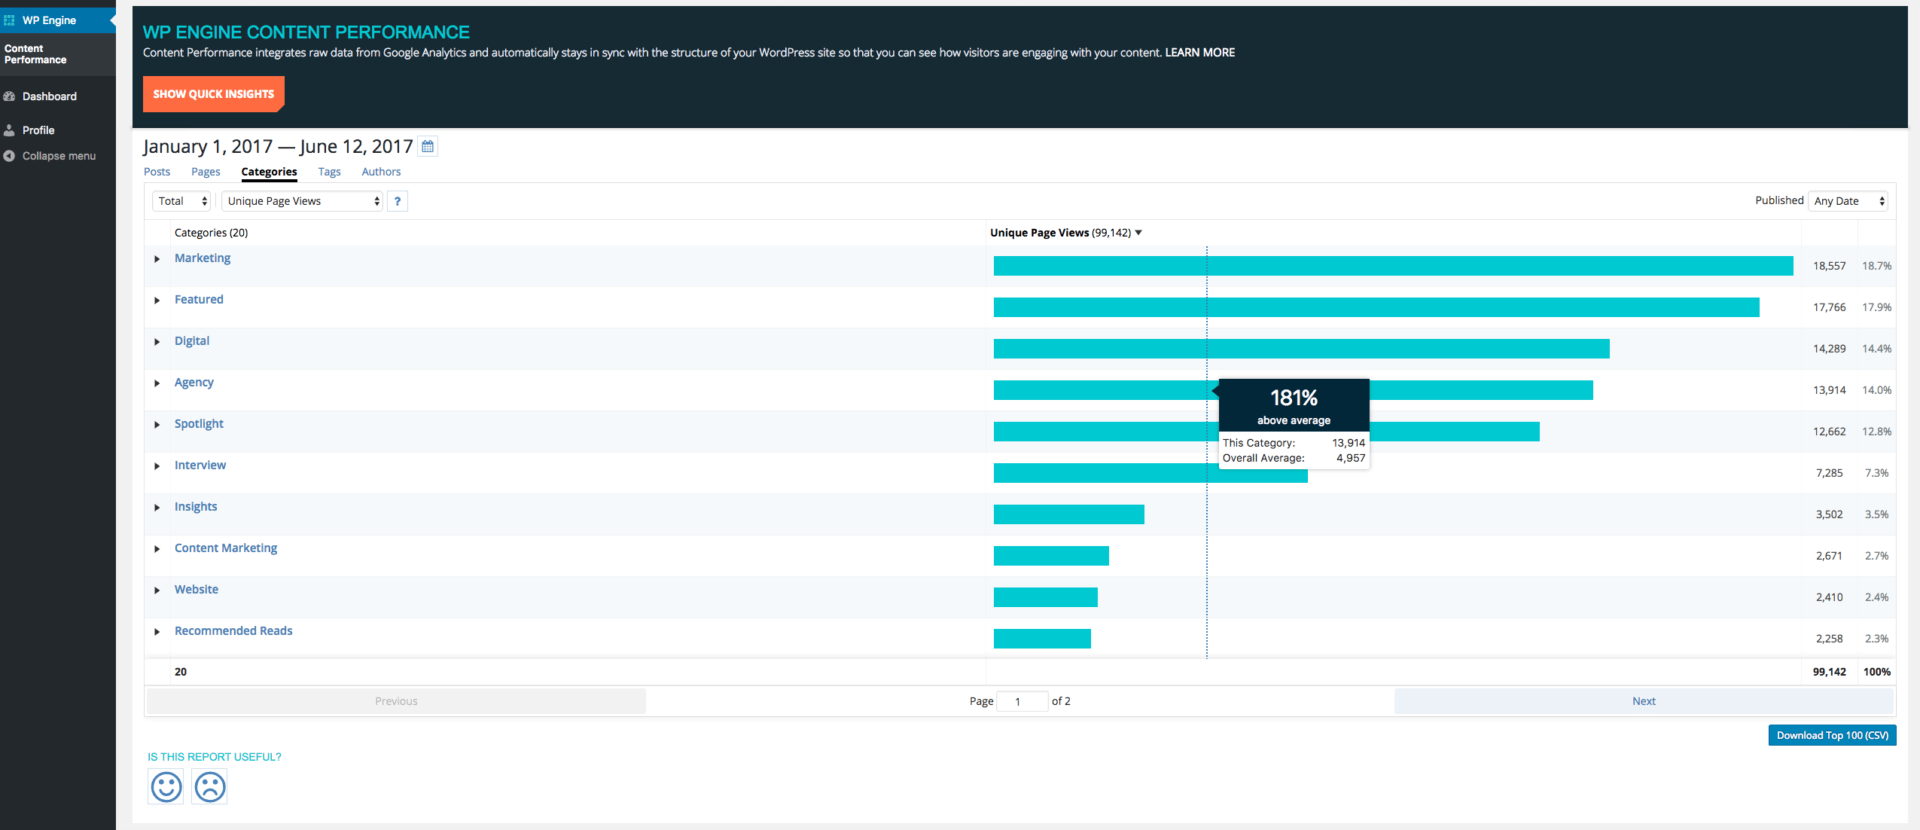Click the 17.9% share in Featured row
This screenshot has width=1920, height=830.
point(1876,308)
